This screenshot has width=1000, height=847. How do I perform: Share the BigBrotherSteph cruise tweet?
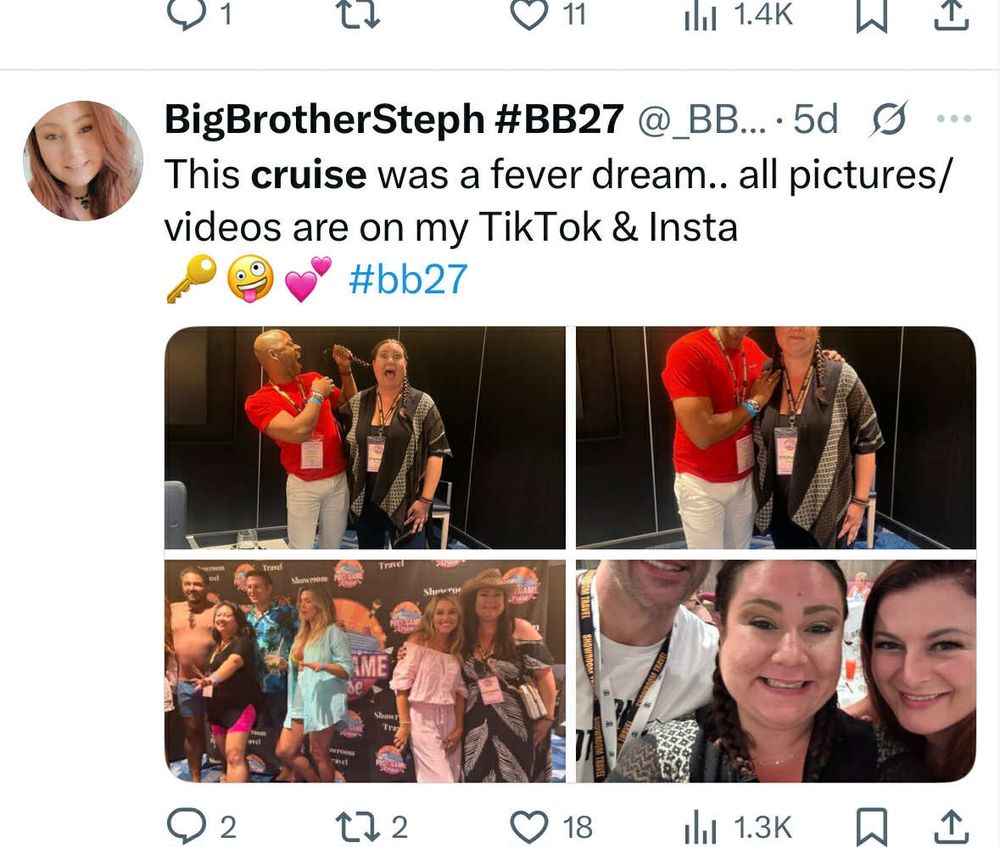[952, 827]
